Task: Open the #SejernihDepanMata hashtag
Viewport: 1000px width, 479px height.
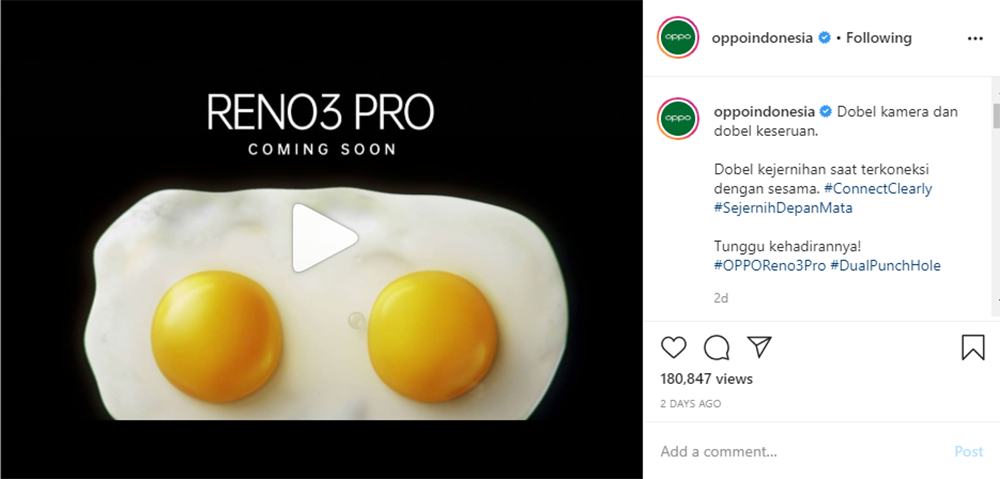Action: coord(783,208)
